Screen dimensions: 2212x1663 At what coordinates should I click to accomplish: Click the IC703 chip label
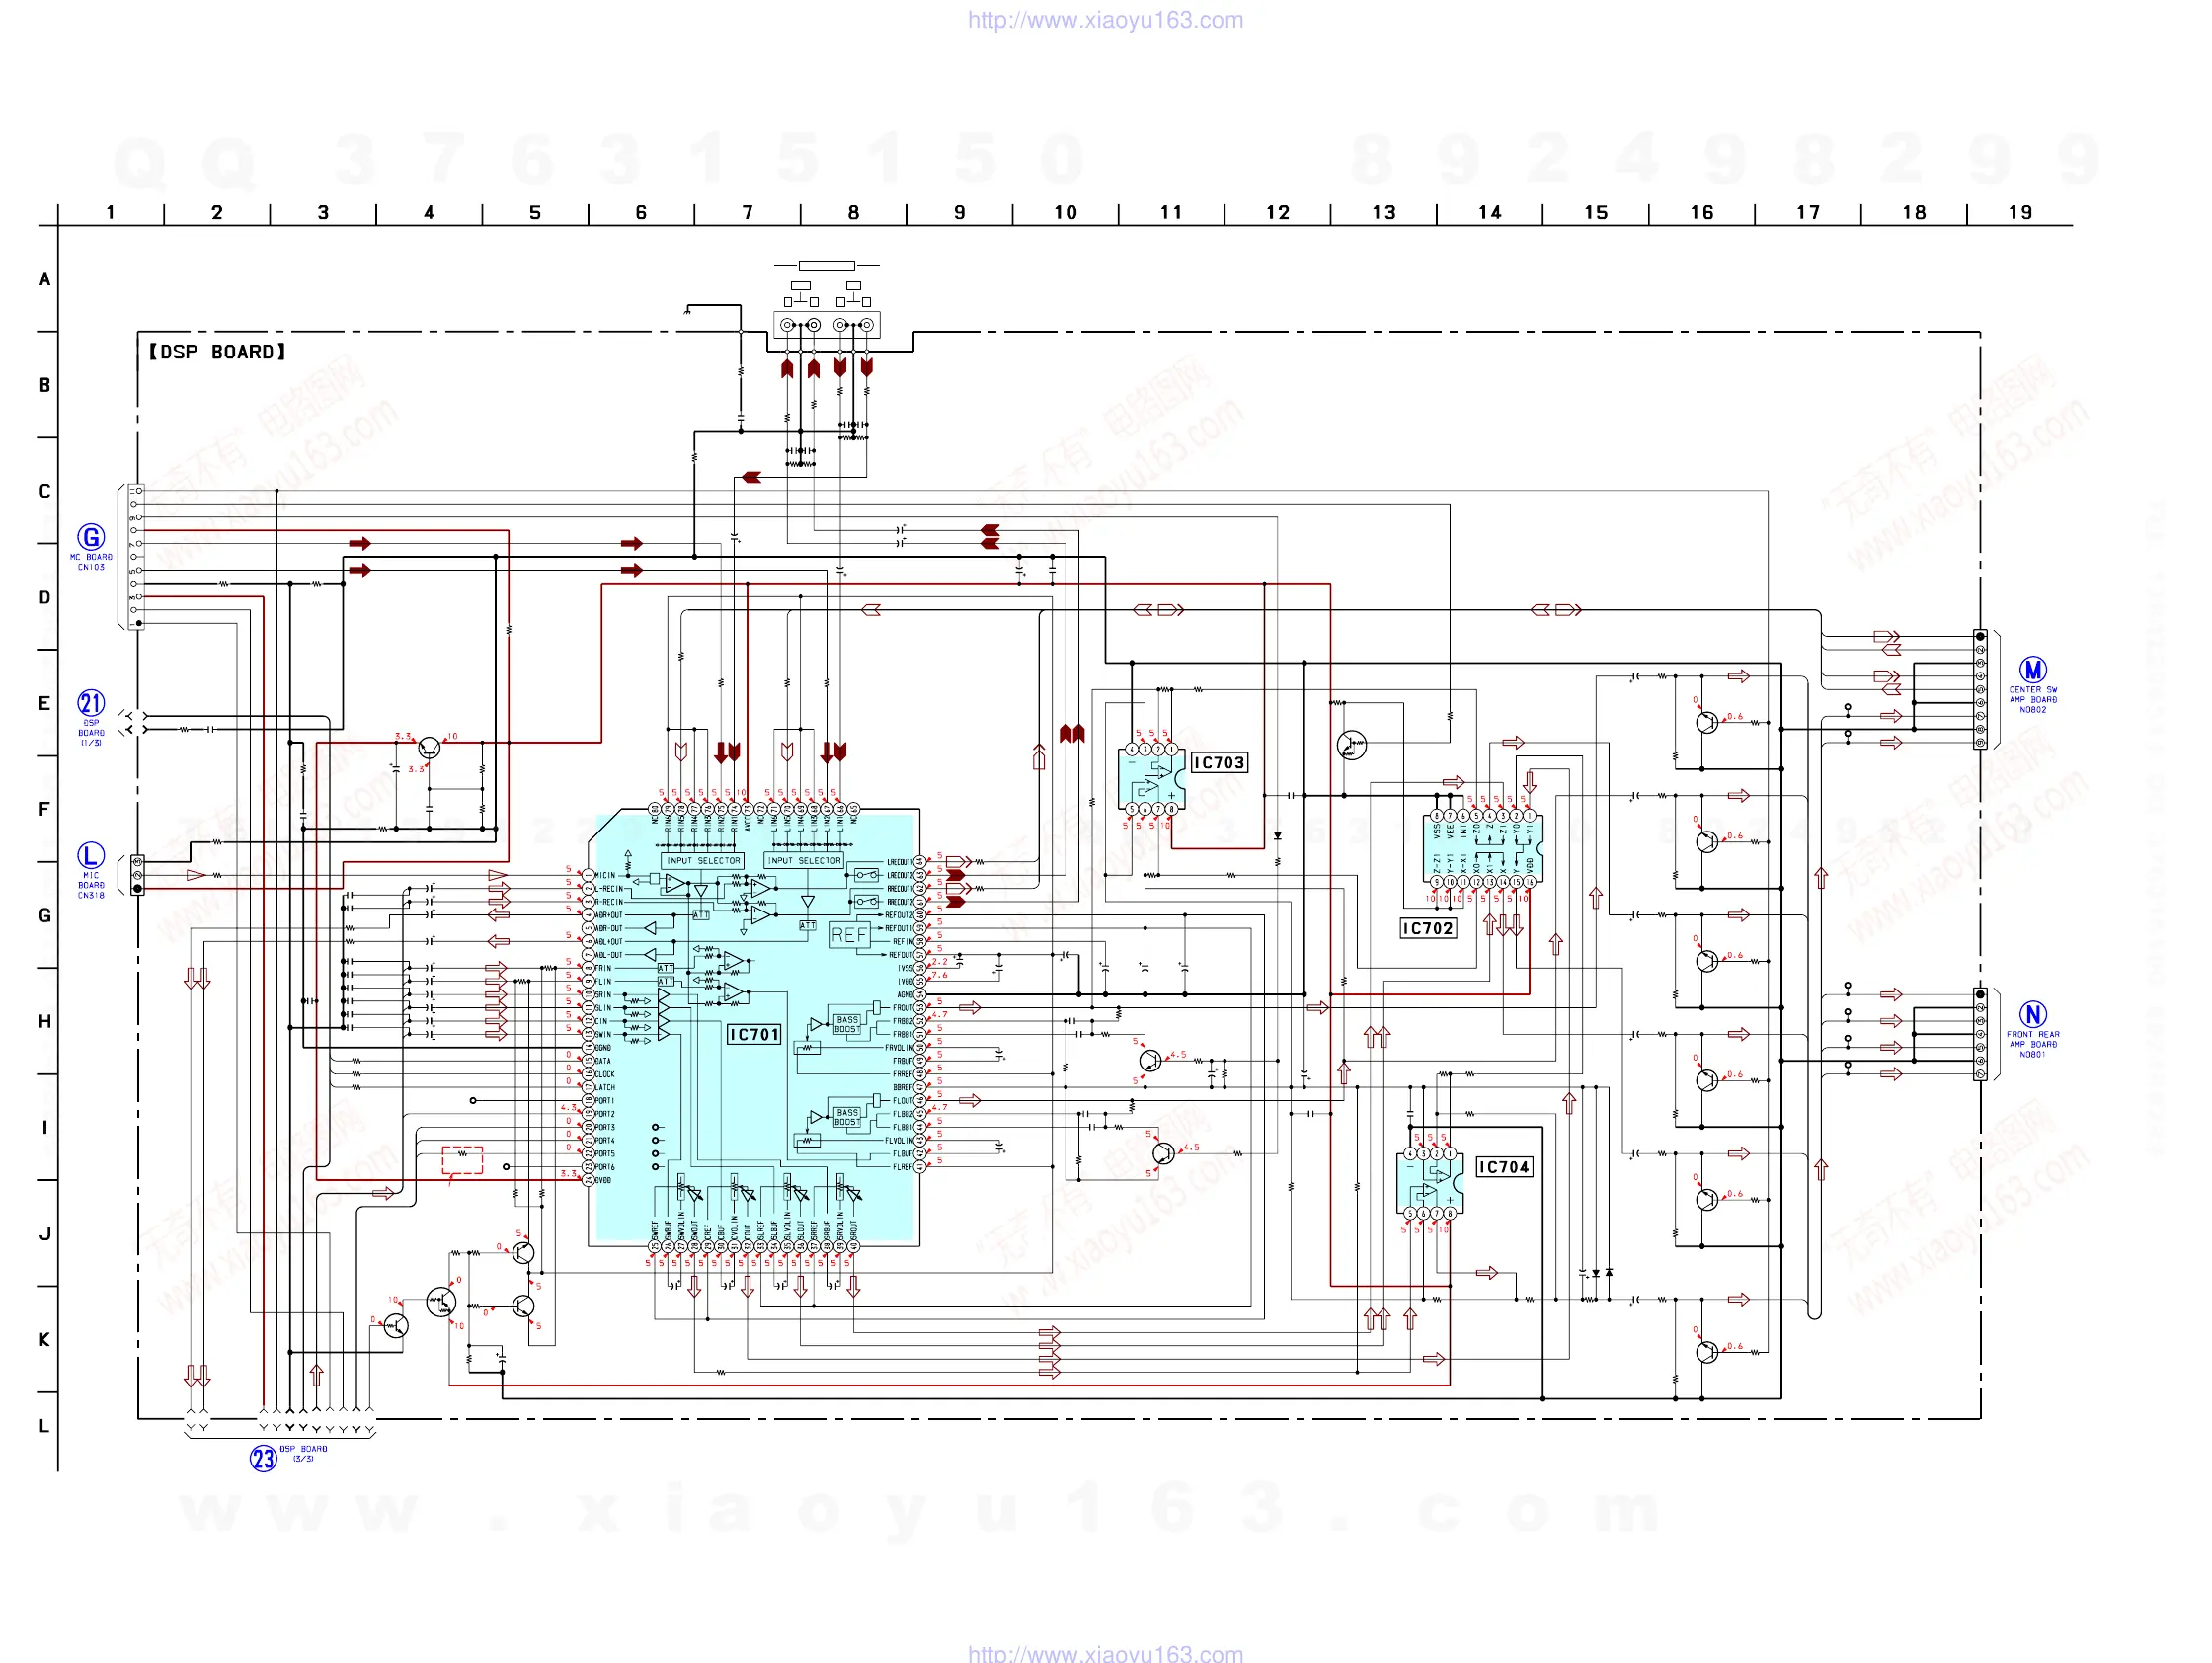pos(1219,763)
